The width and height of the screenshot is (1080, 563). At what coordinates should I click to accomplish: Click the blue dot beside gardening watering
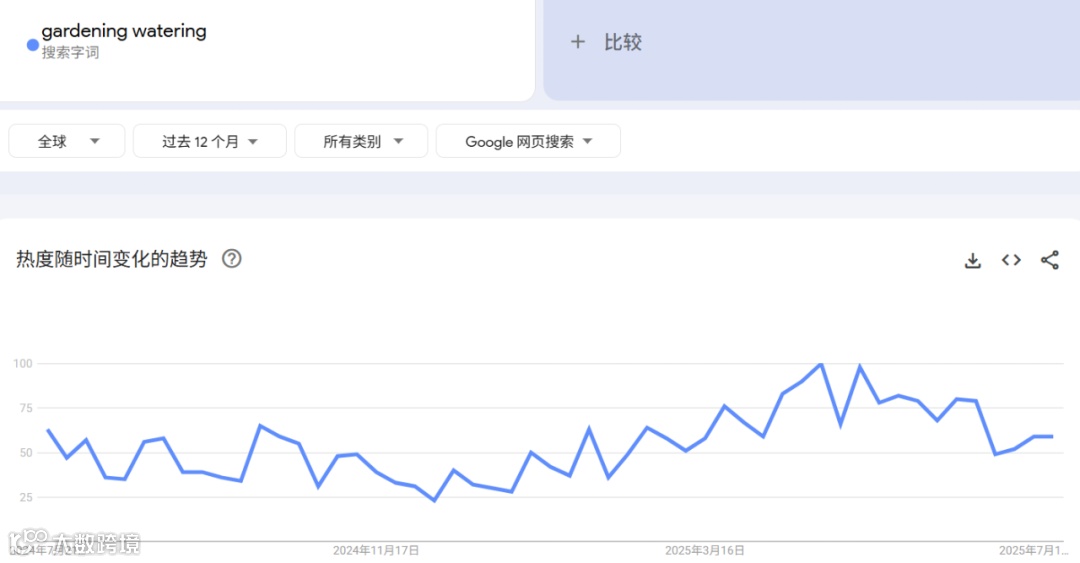tap(32, 45)
